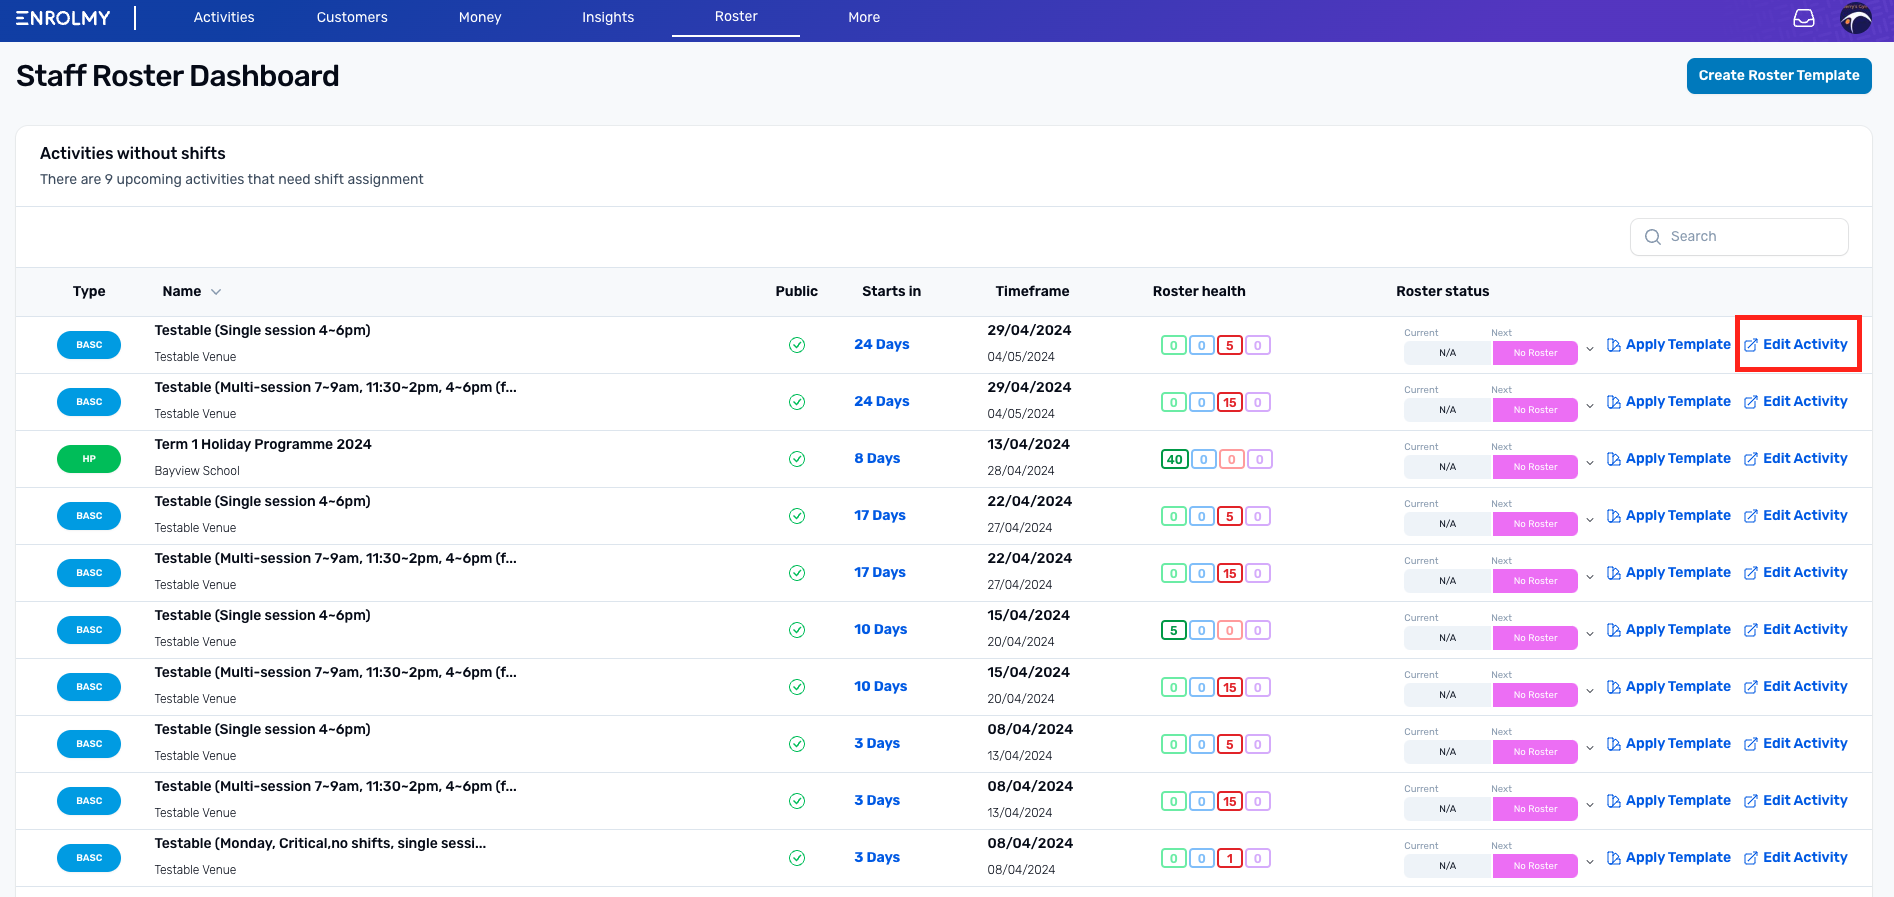
Task: Expand roster status chevron of Single session 22/04/2024
Action: point(1590,520)
